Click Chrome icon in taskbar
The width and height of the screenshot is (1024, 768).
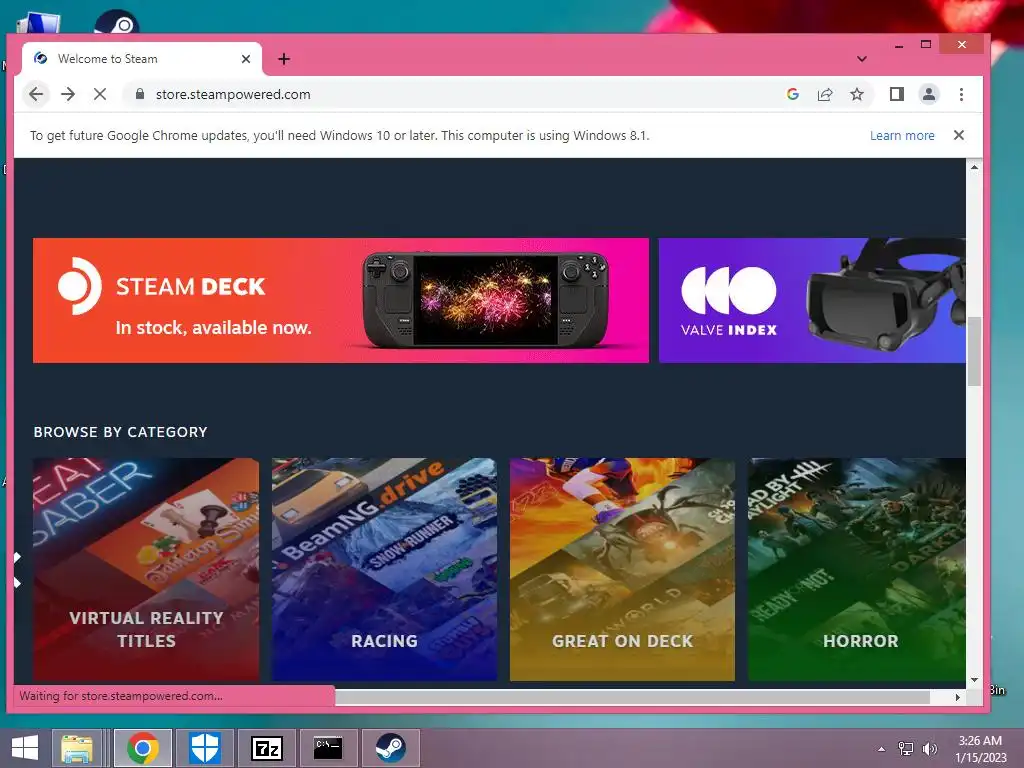point(143,748)
